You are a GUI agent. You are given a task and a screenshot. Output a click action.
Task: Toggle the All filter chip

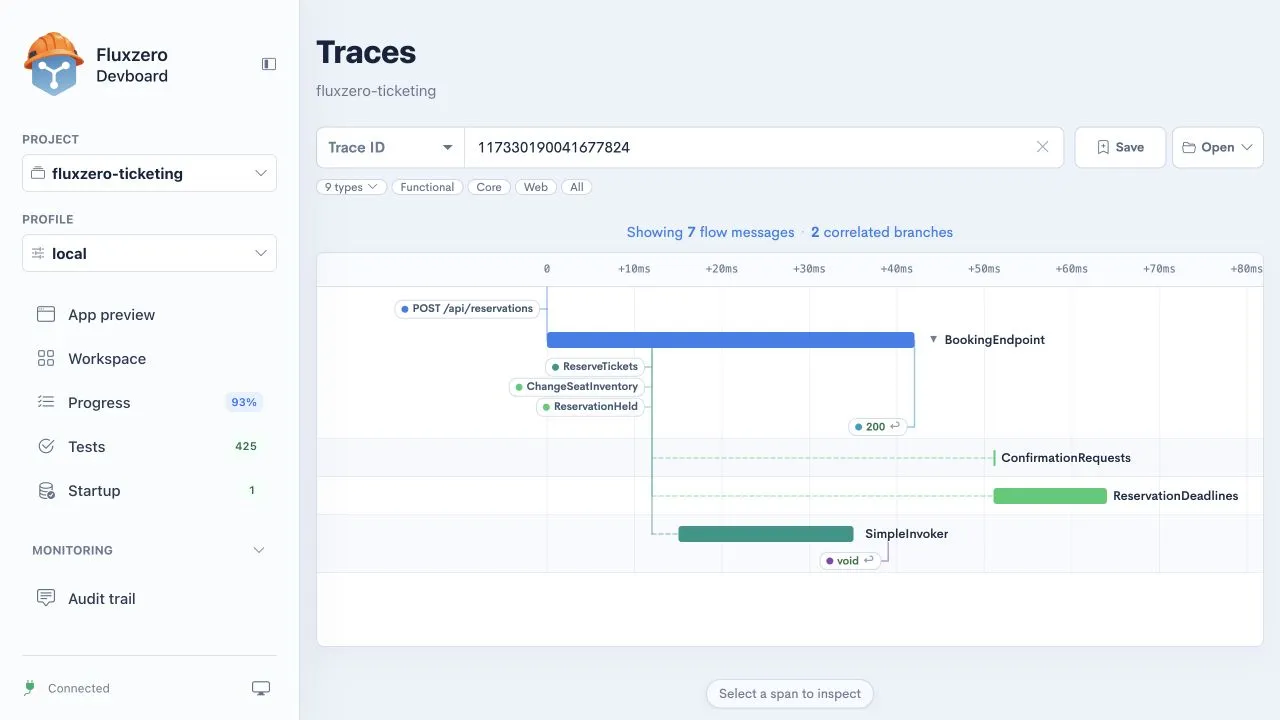click(x=577, y=187)
